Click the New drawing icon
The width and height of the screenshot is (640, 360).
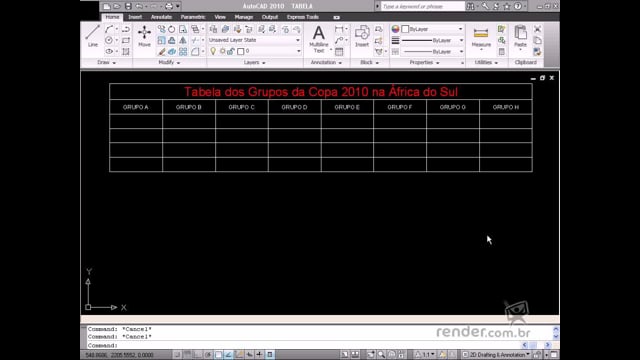pyautogui.click(x=106, y=6)
